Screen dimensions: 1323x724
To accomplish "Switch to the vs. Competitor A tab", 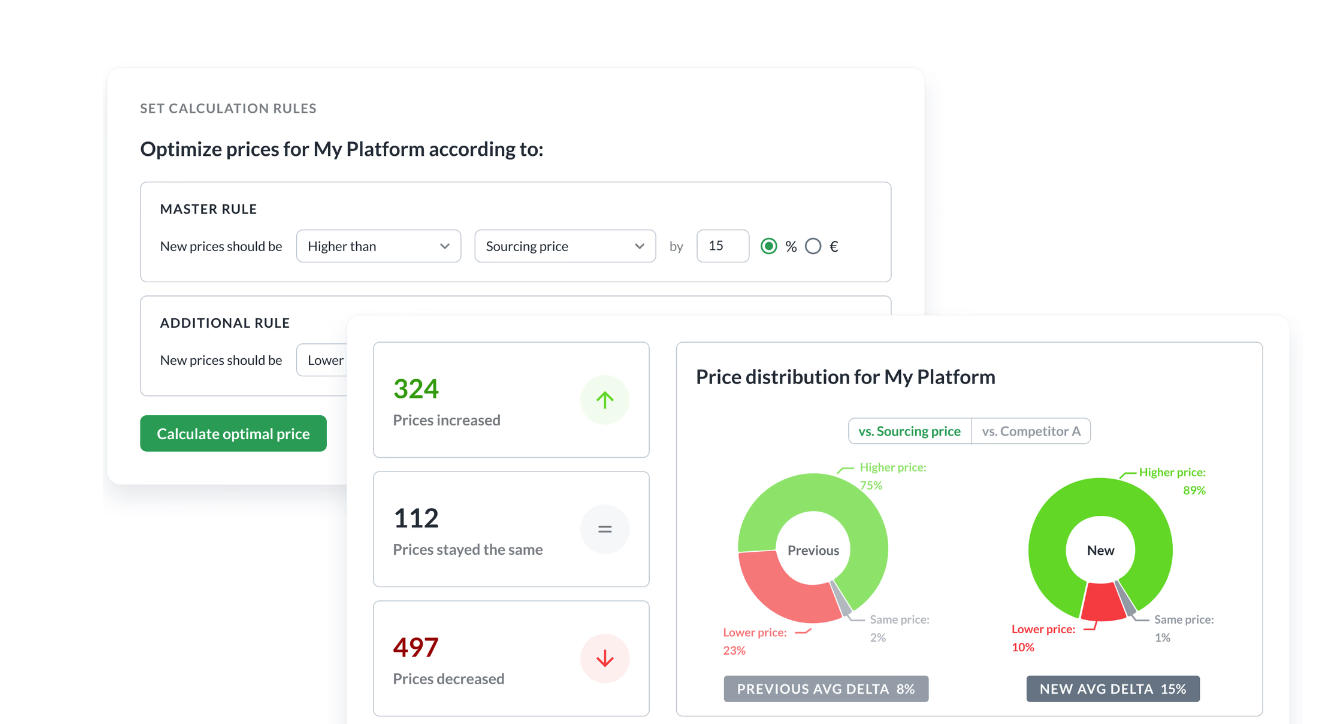I will 1031,430.
